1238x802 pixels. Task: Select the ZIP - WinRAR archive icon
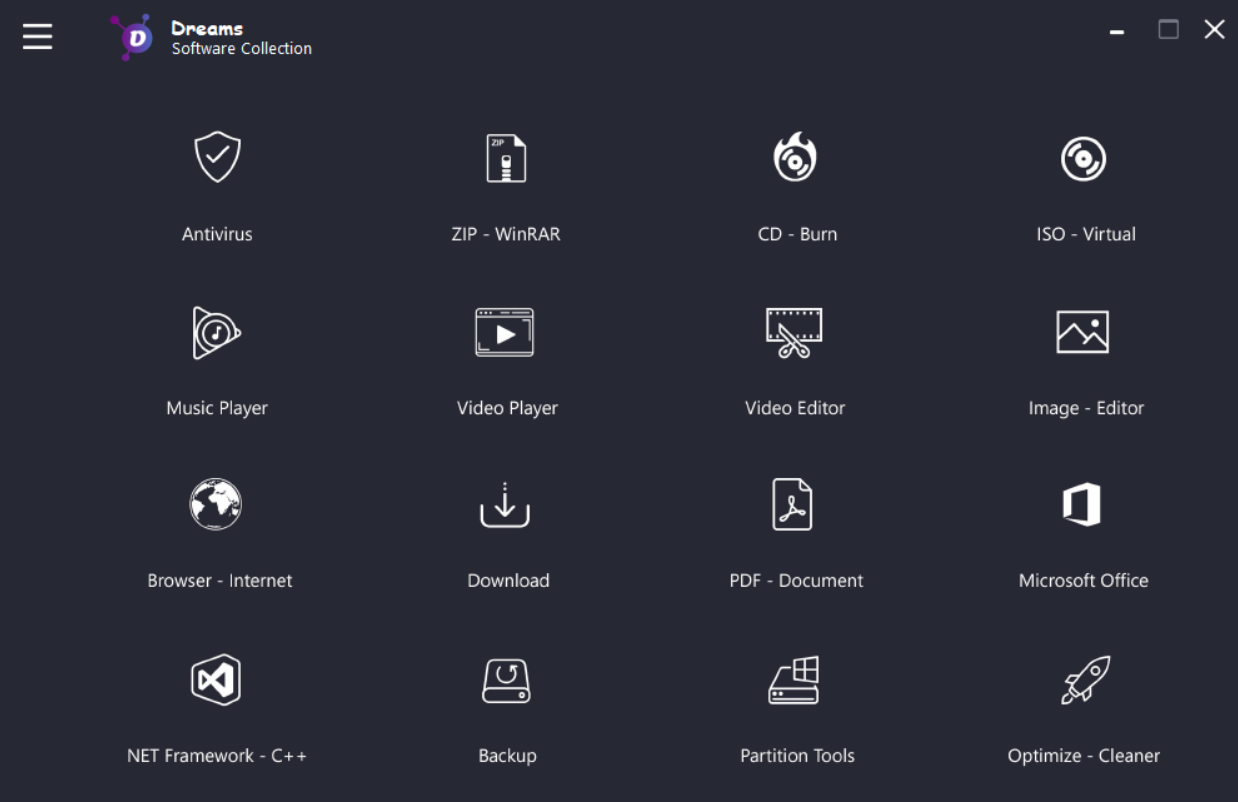click(x=506, y=158)
